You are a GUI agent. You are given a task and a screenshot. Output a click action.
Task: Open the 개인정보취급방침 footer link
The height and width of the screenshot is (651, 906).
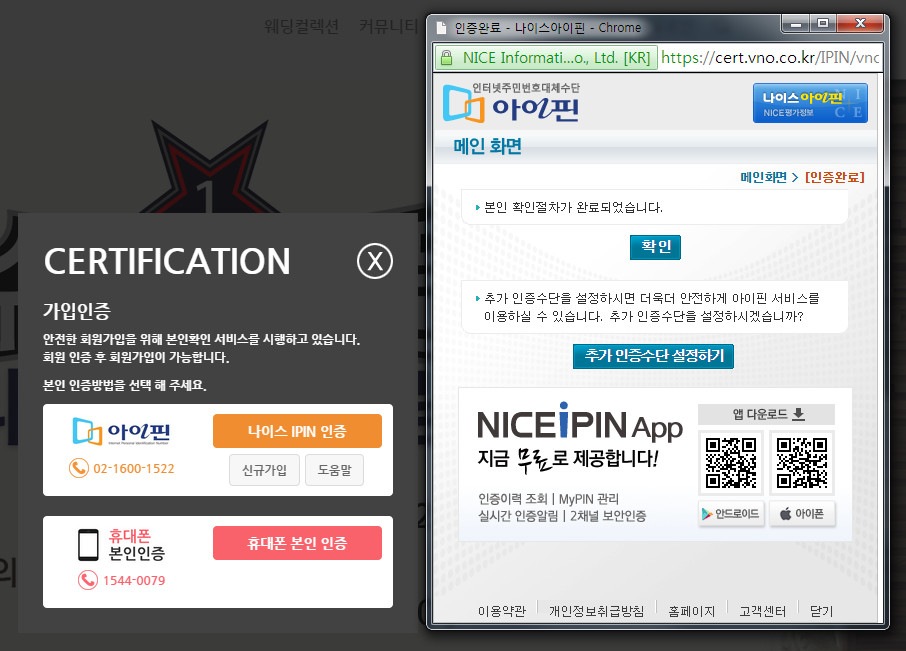[596, 611]
